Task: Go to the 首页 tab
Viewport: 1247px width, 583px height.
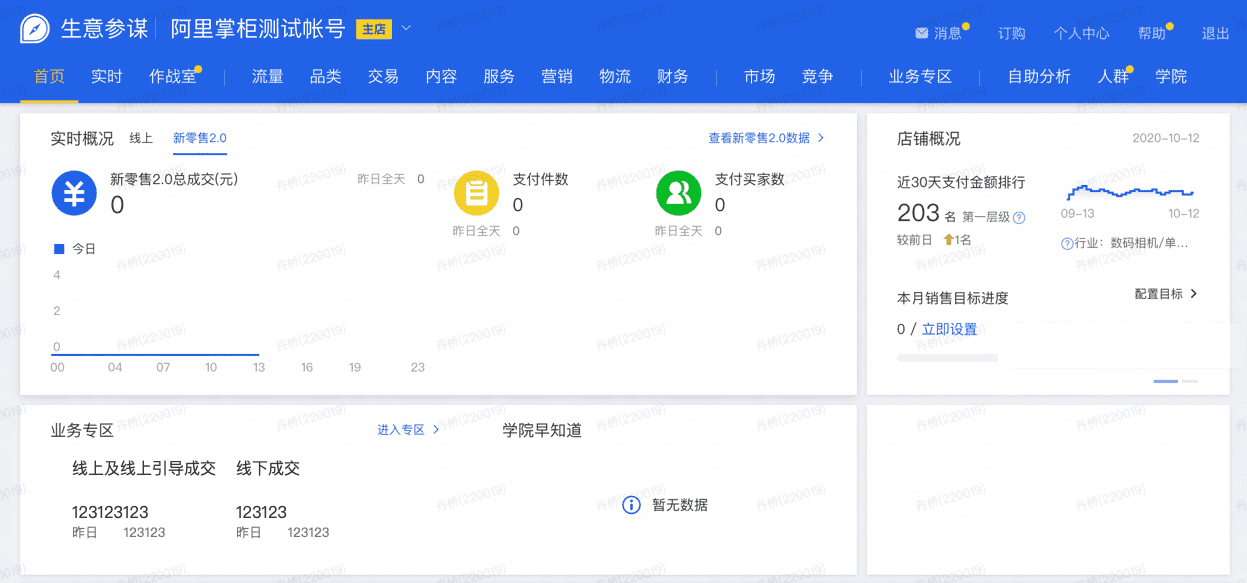Action: (49, 76)
